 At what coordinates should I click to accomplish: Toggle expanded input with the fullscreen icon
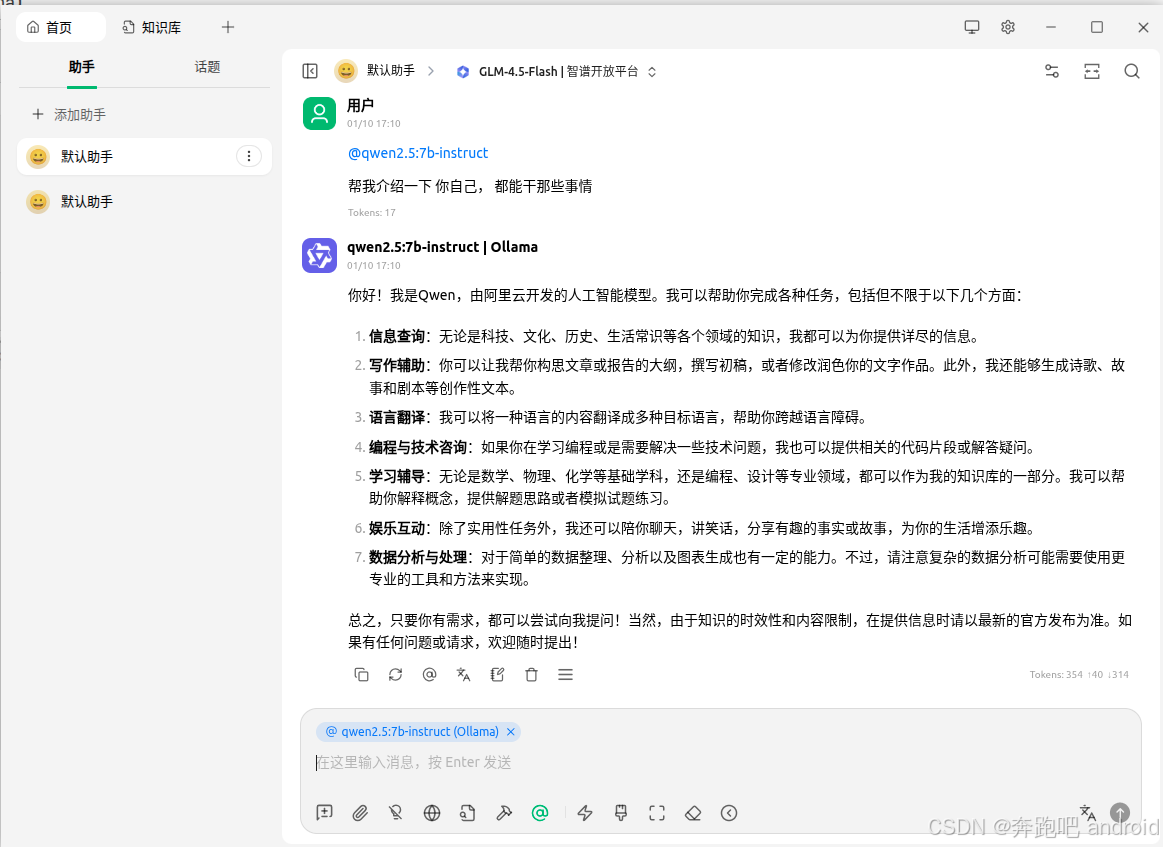(x=657, y=813)
